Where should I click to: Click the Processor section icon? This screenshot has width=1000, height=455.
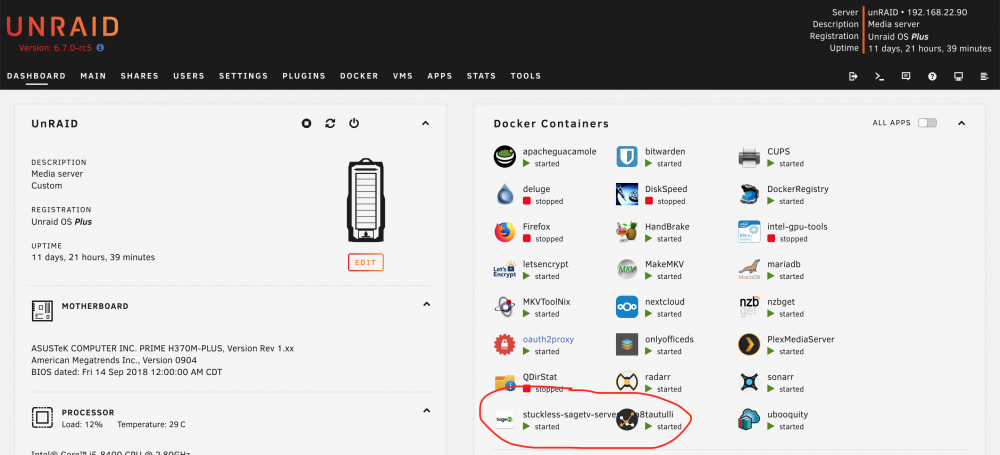[x=42, y=417]
